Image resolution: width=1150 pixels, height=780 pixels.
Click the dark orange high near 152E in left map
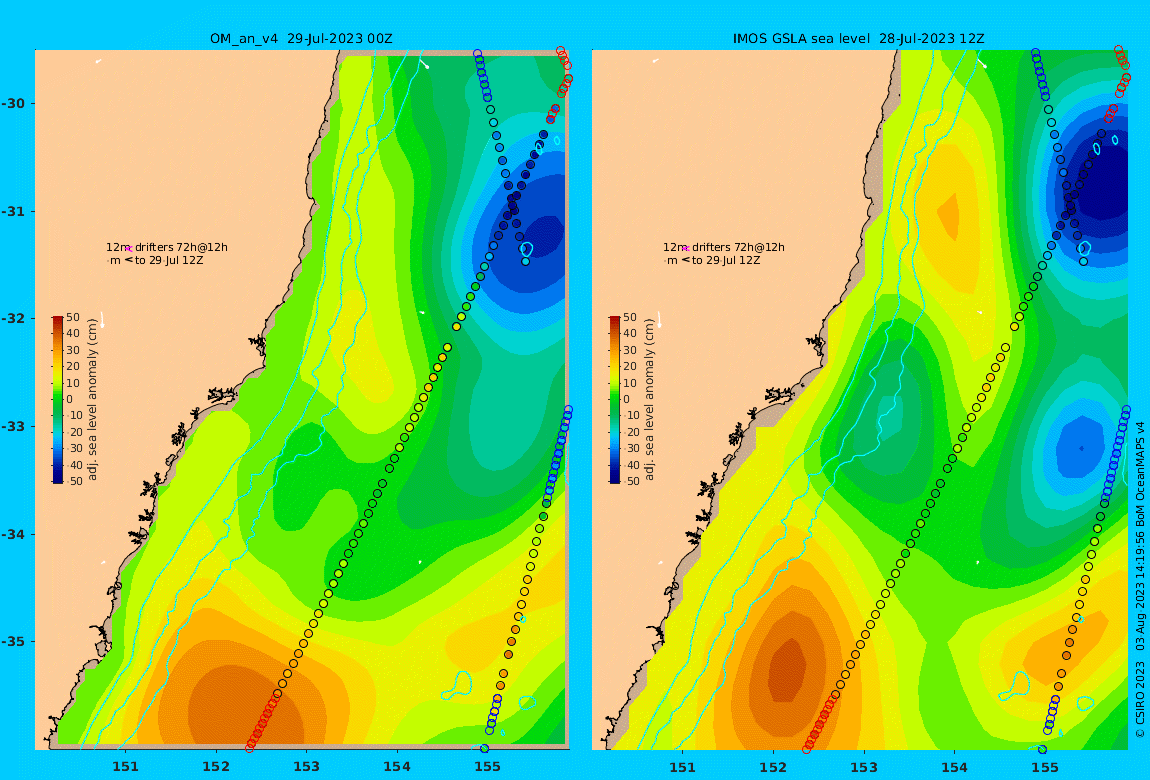246,705
